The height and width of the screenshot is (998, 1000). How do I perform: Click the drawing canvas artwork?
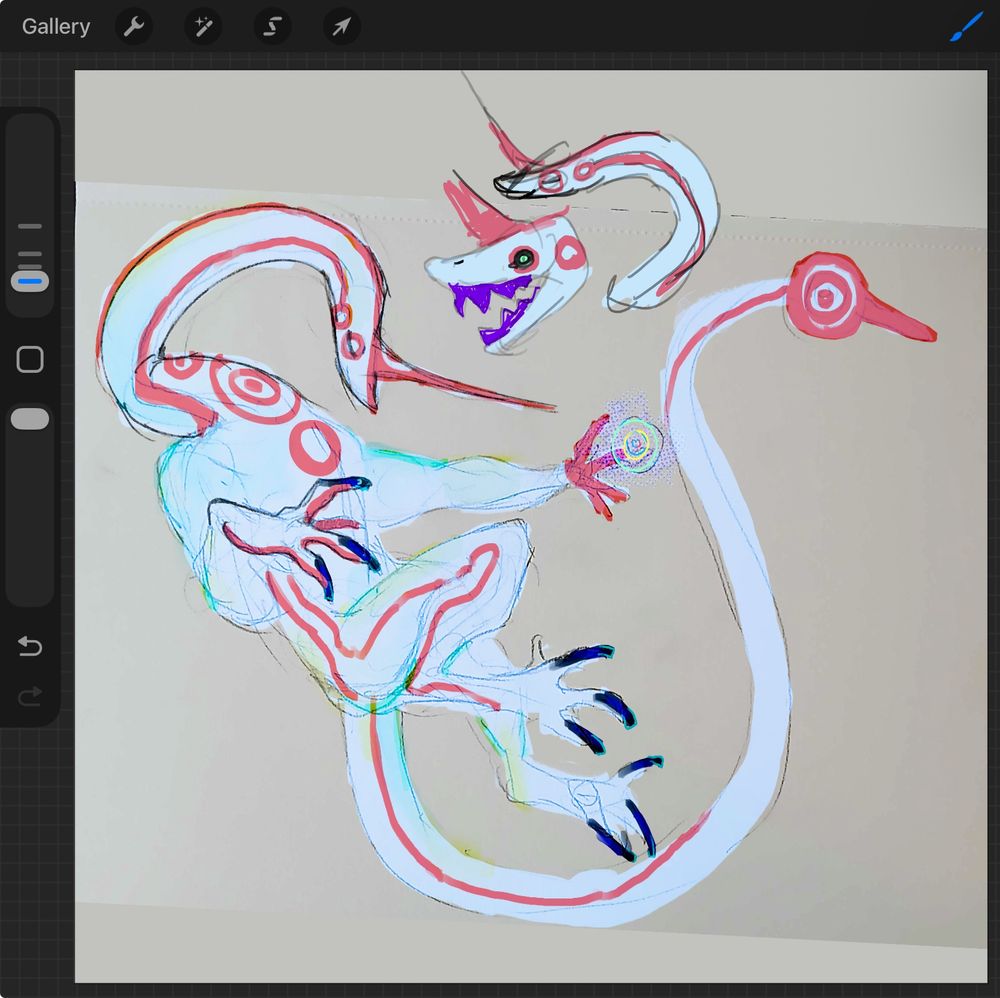(x=531, y=526)
